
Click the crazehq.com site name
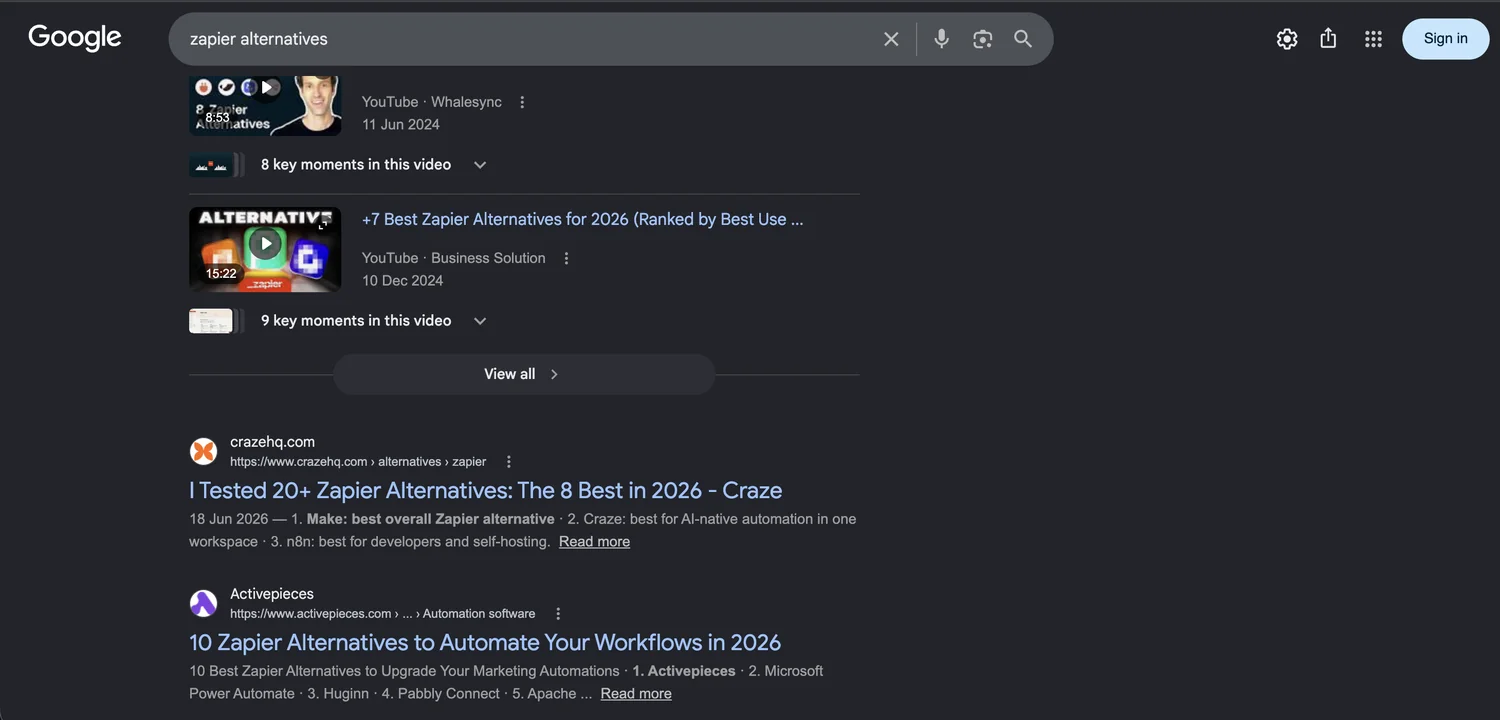click(x=272, y=442)
